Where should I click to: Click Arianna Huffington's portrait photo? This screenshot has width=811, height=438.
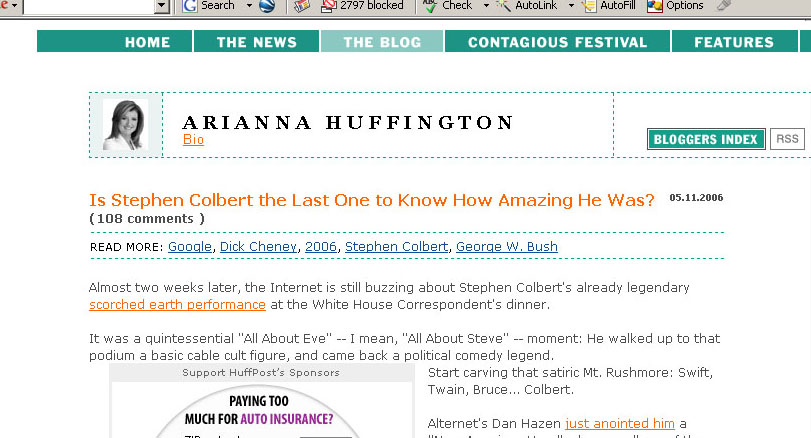click(x=126, y=125)
